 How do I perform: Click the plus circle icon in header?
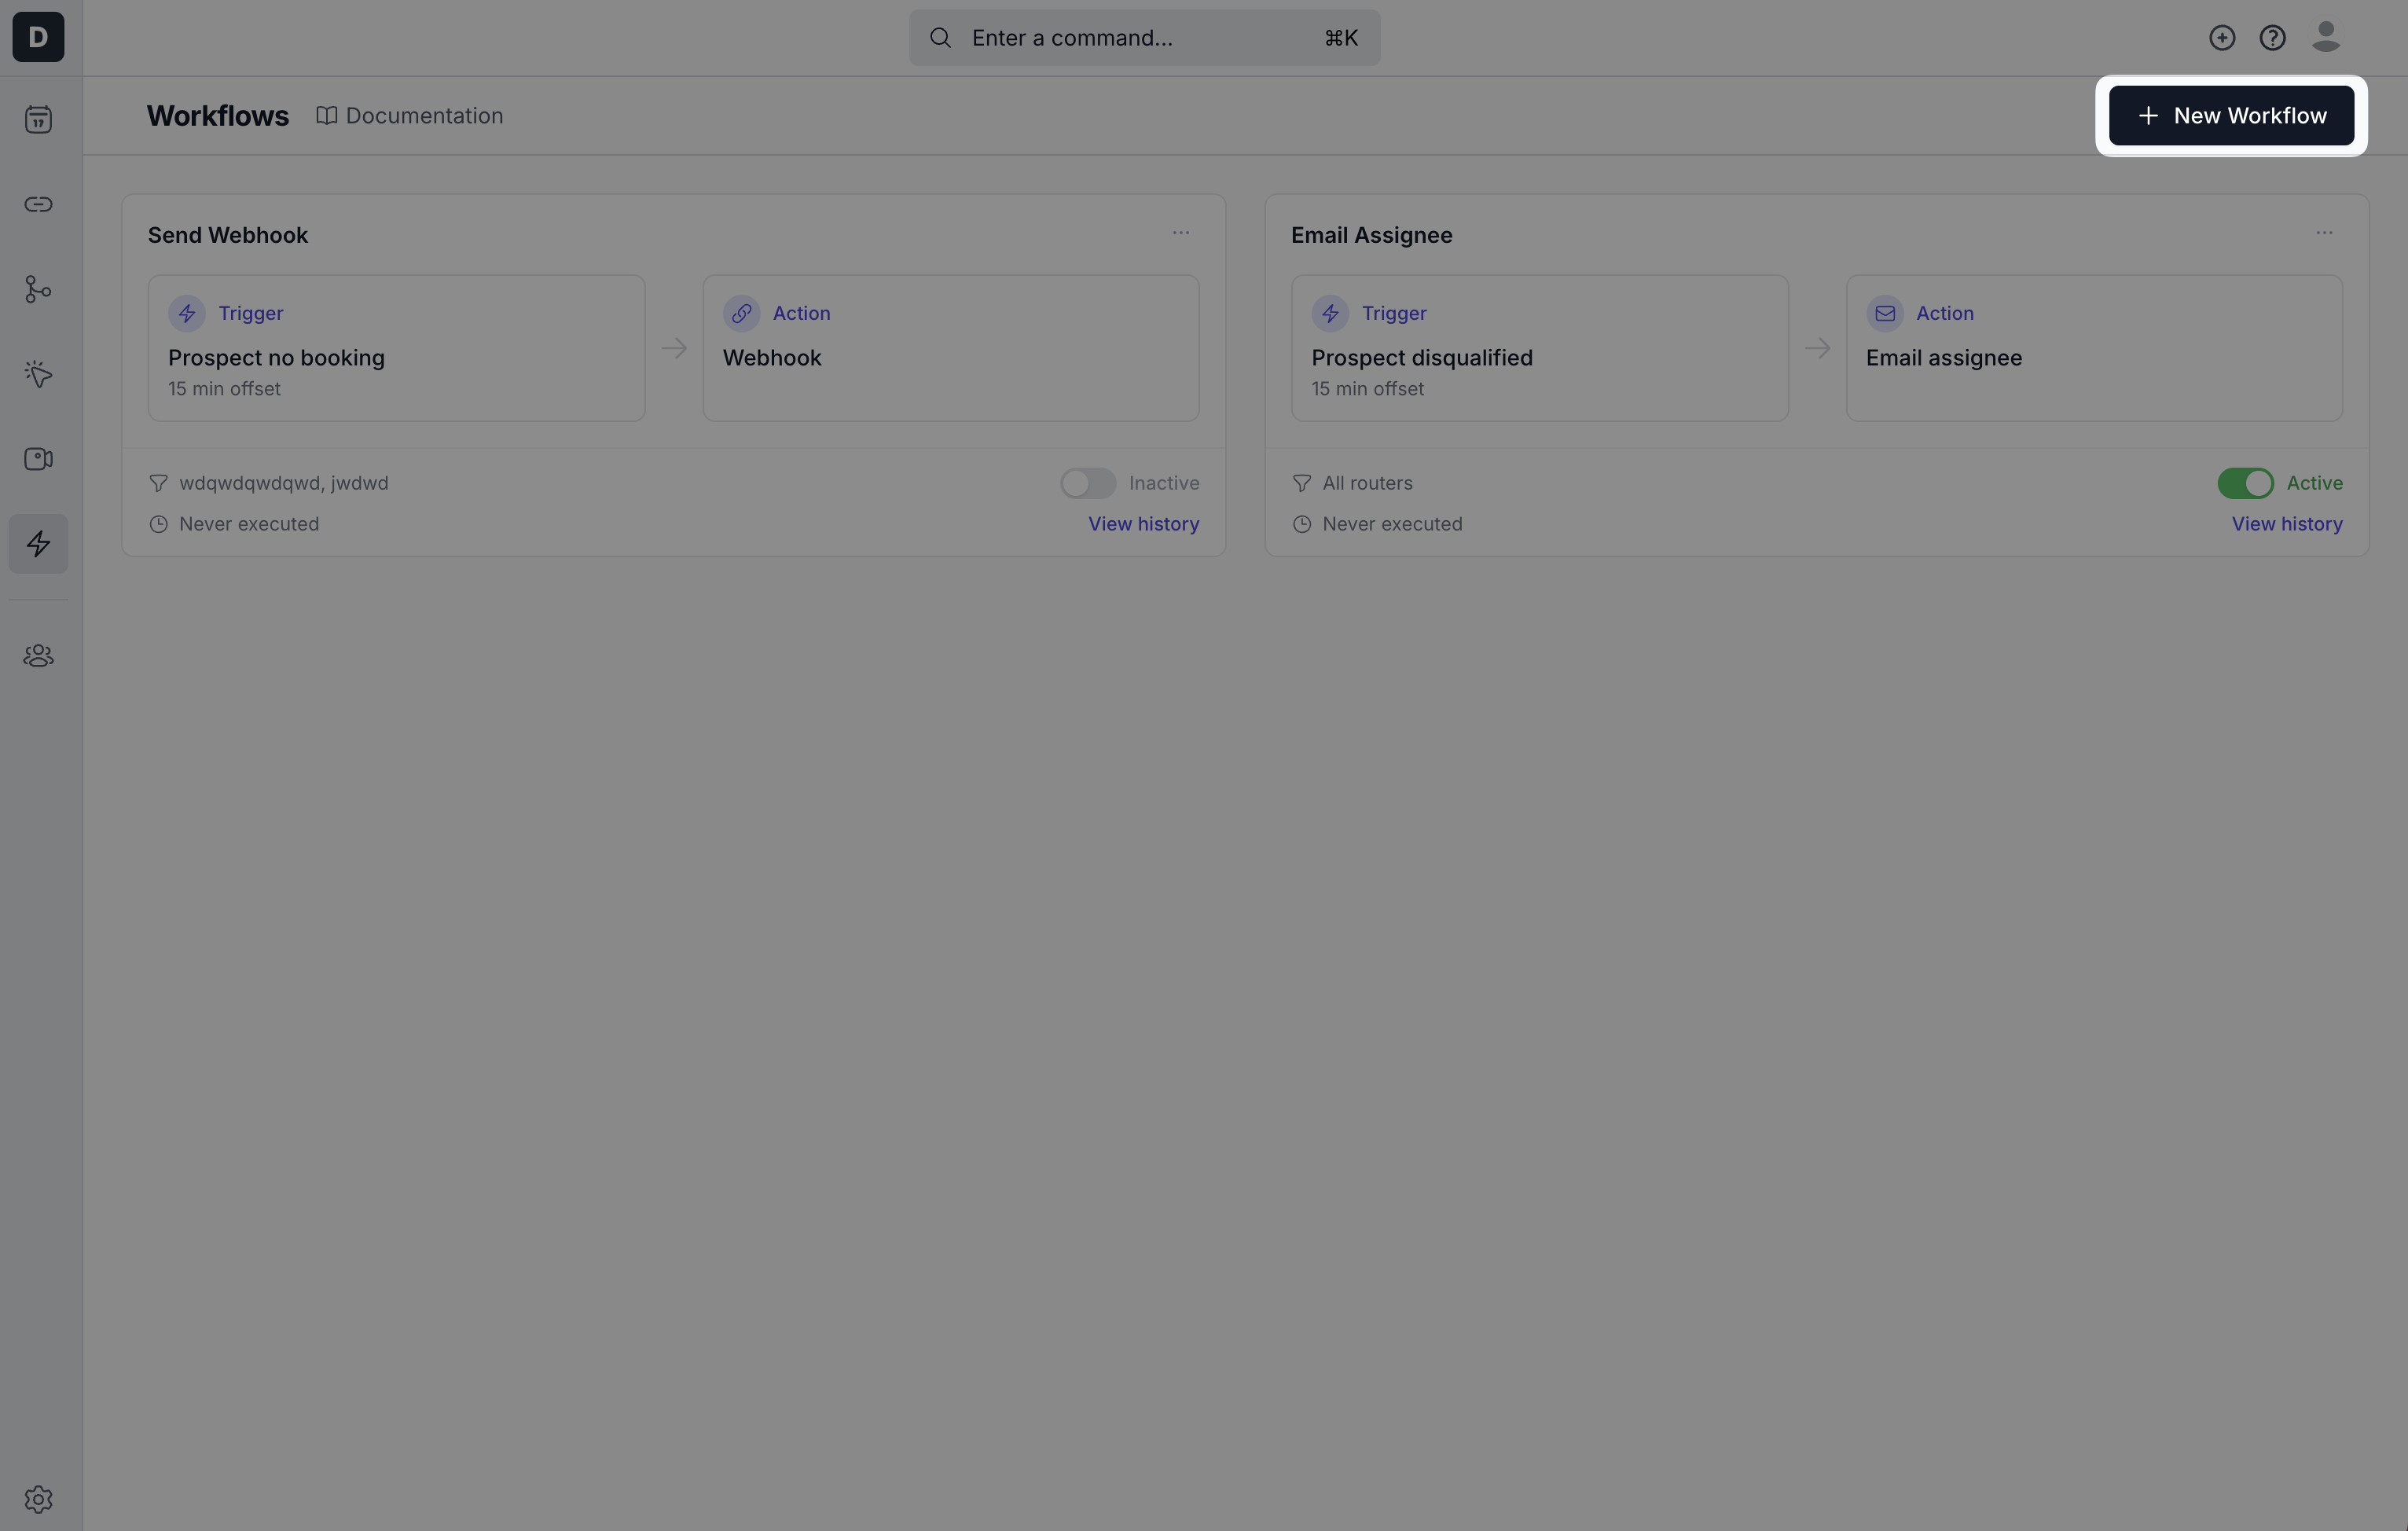[x=2222, y=38]
